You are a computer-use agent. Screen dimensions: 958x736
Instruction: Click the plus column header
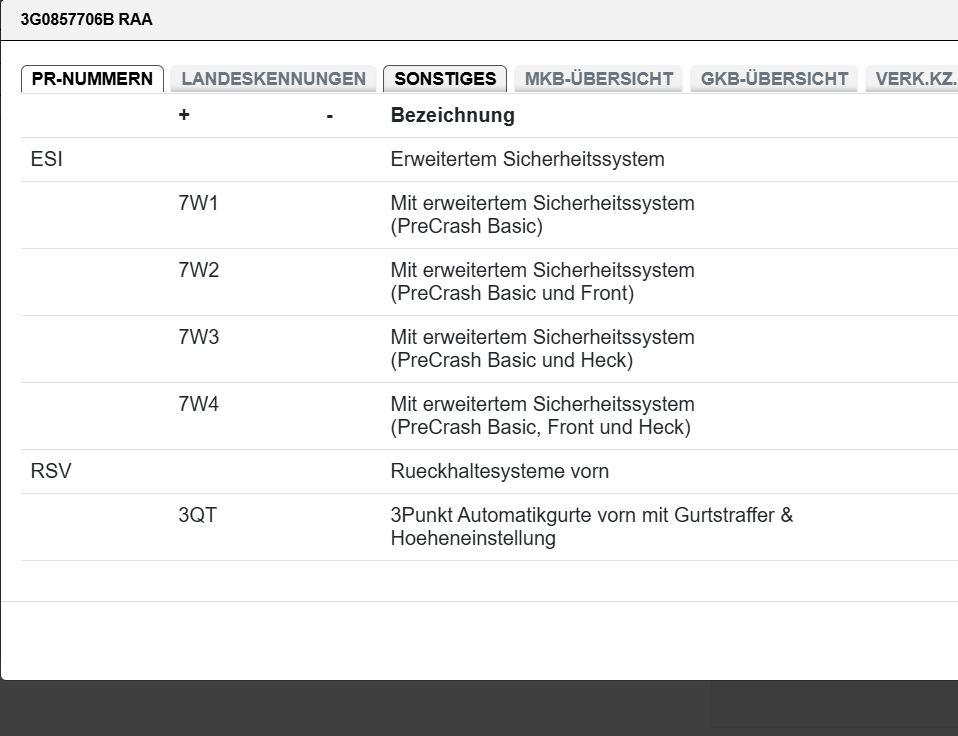pyautogui.click(x=184, y=115)
